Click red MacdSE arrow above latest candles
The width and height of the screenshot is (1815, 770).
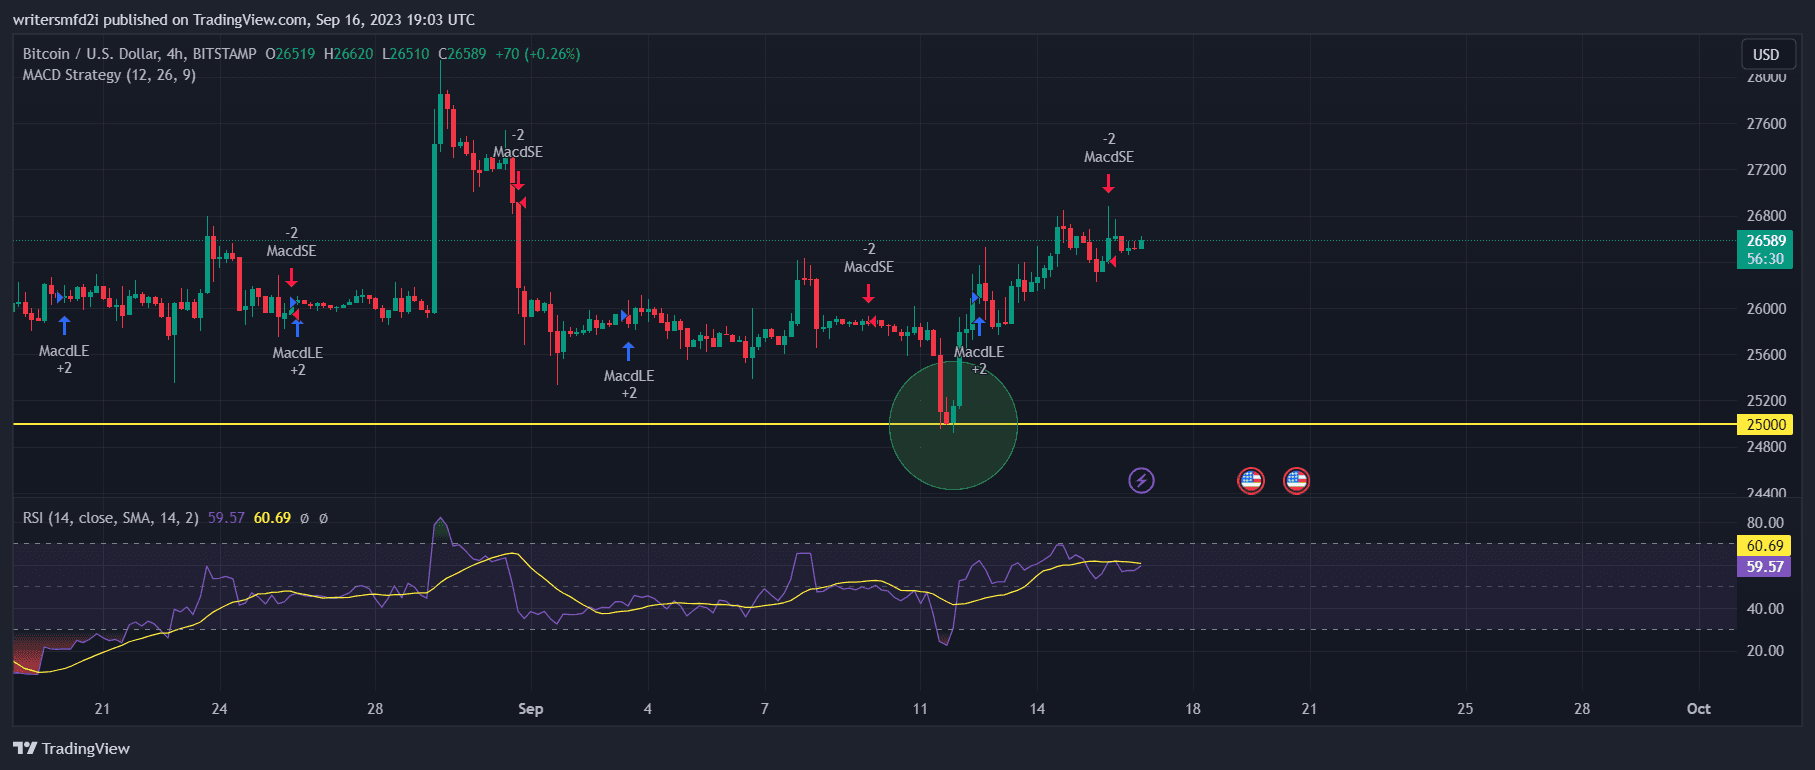point(1108,184)
